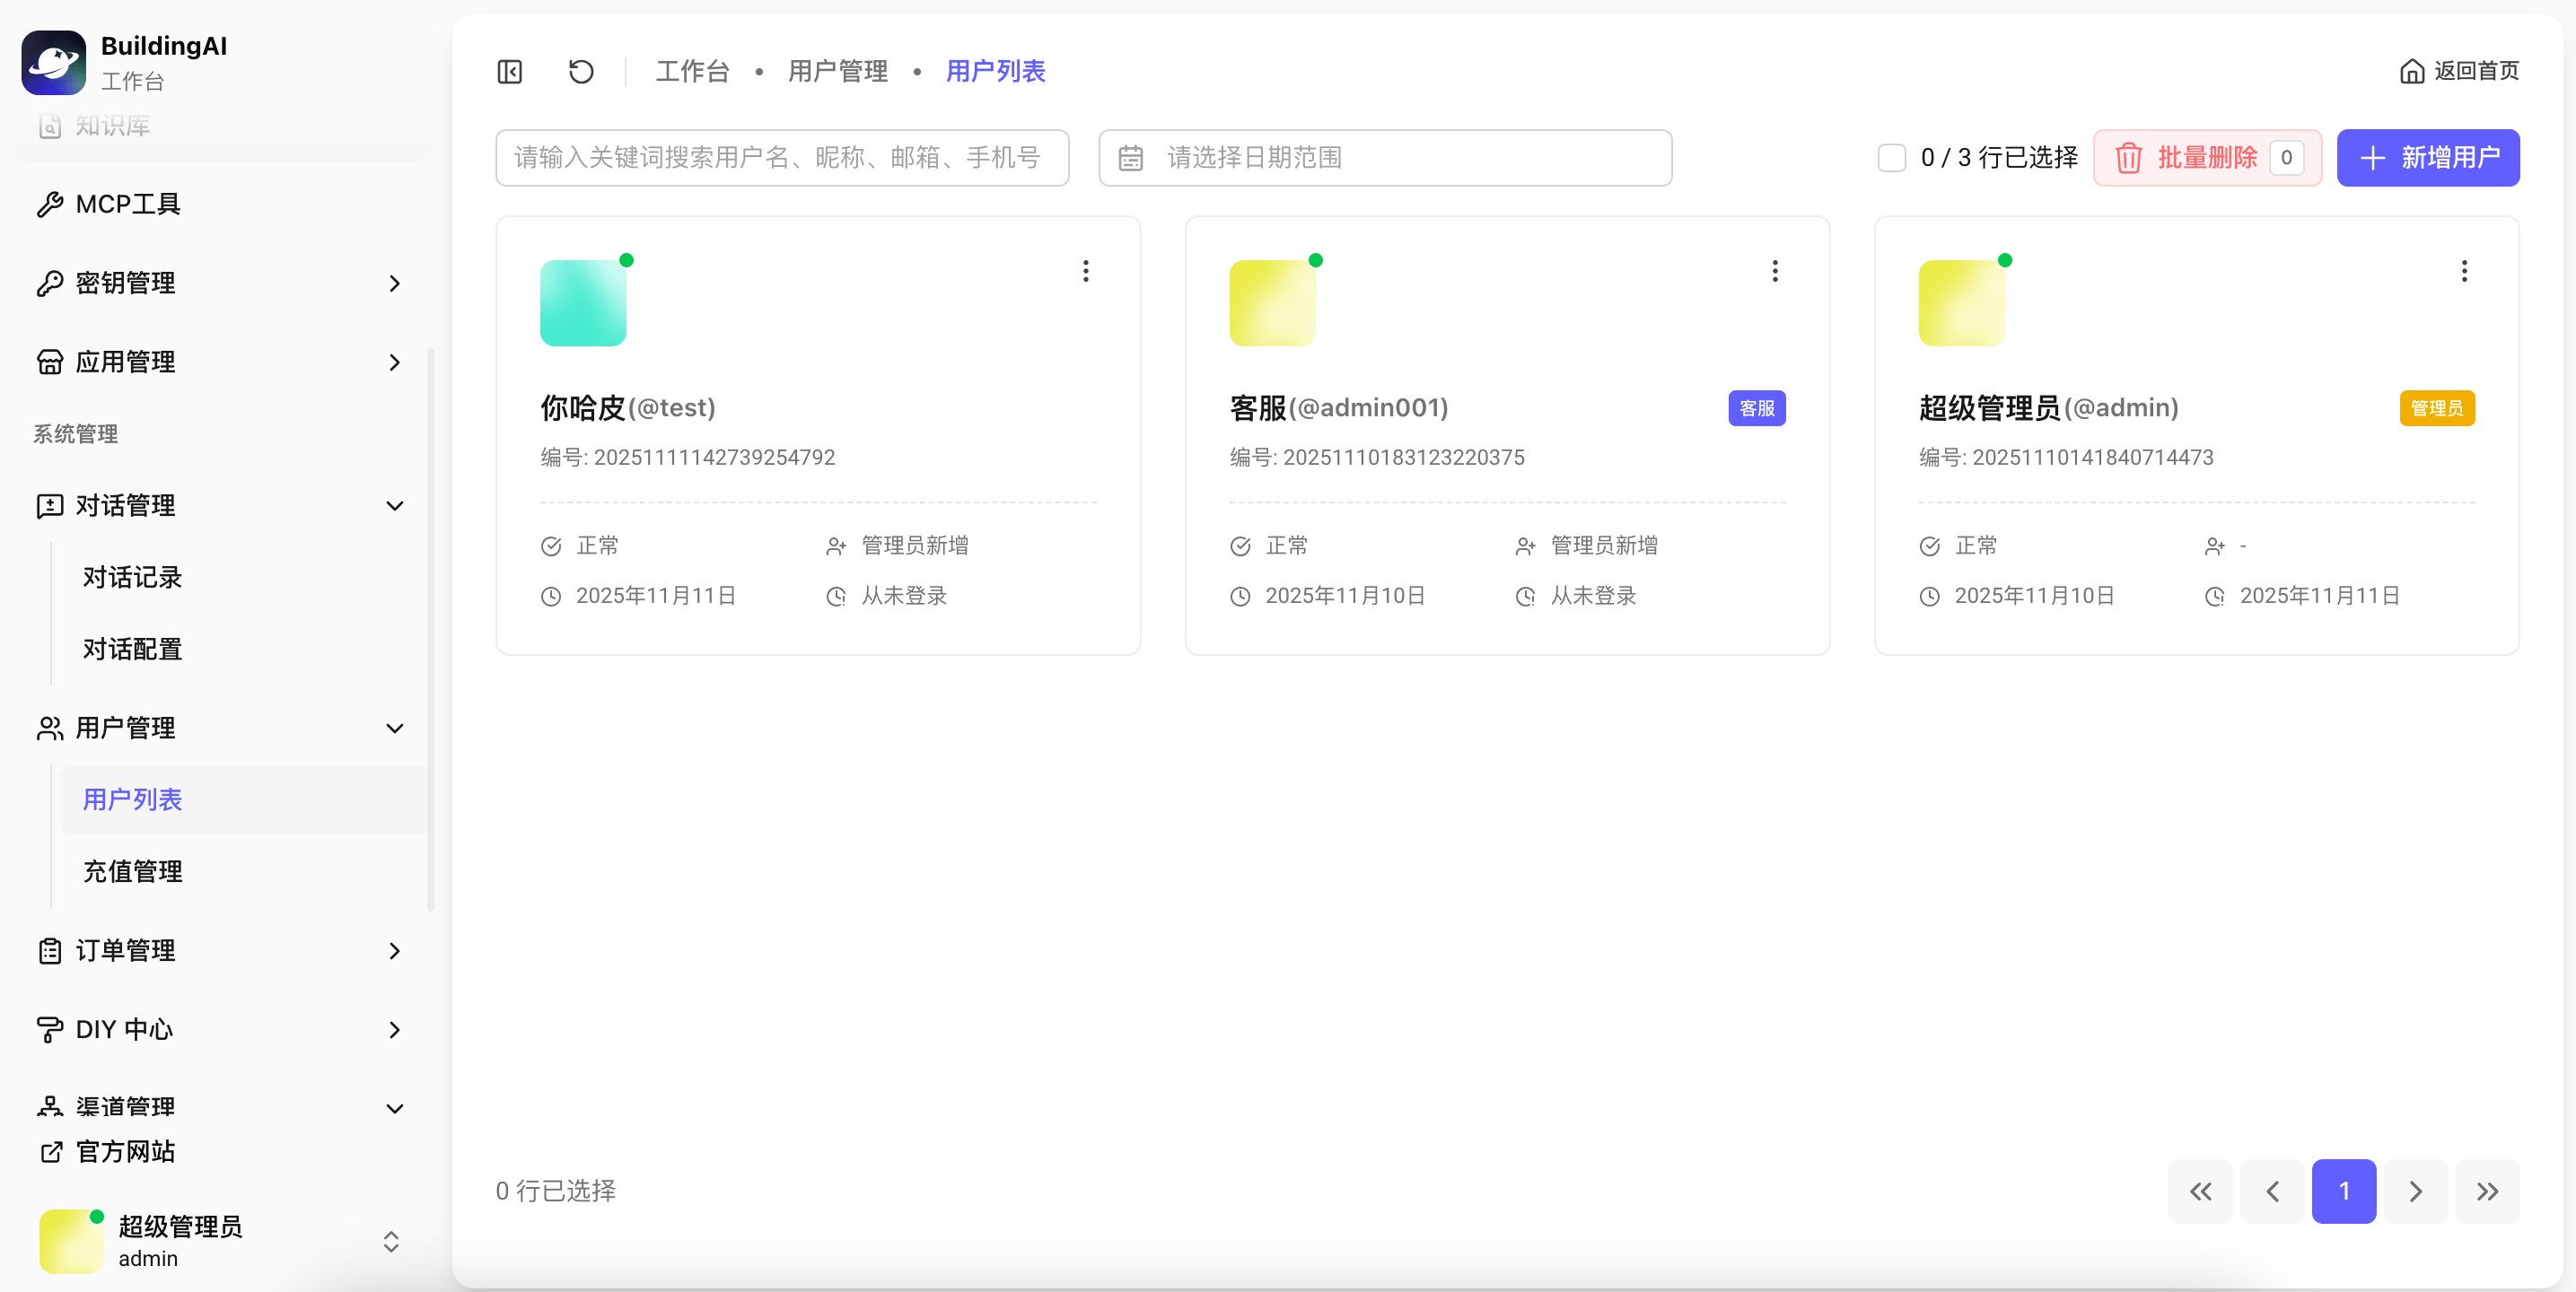Open the three-dot menu on admin001 card

pos(1774,271)
